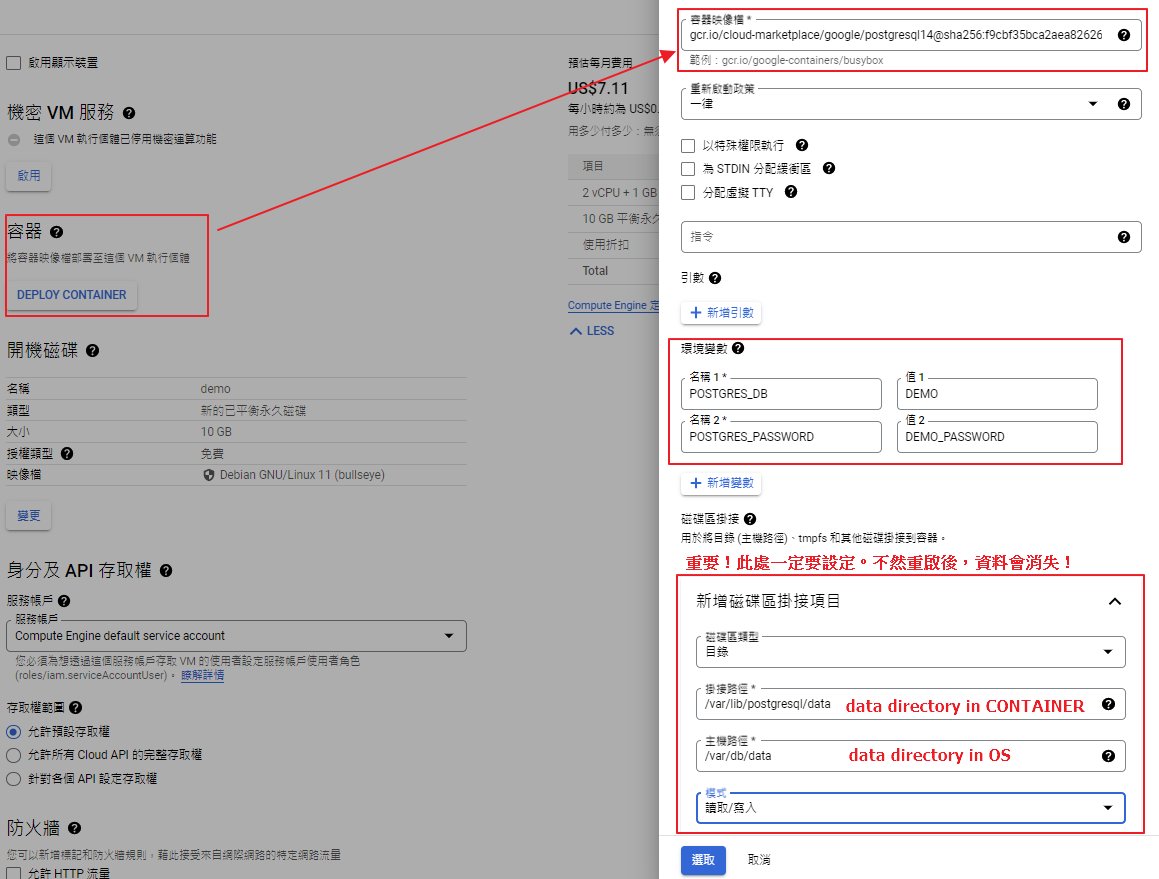Click help icon beside 分配虛擬 TTY
This screenshot has height=879, width=1159.
791,193
